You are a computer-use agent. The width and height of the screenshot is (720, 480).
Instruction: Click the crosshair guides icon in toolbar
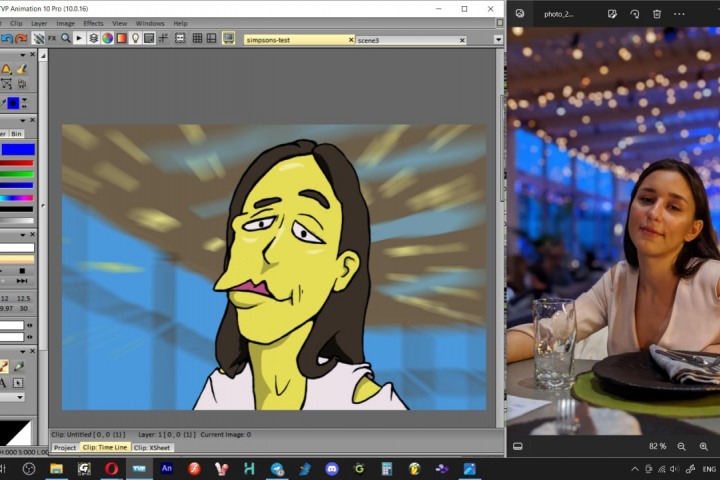[x=163, y=38]
